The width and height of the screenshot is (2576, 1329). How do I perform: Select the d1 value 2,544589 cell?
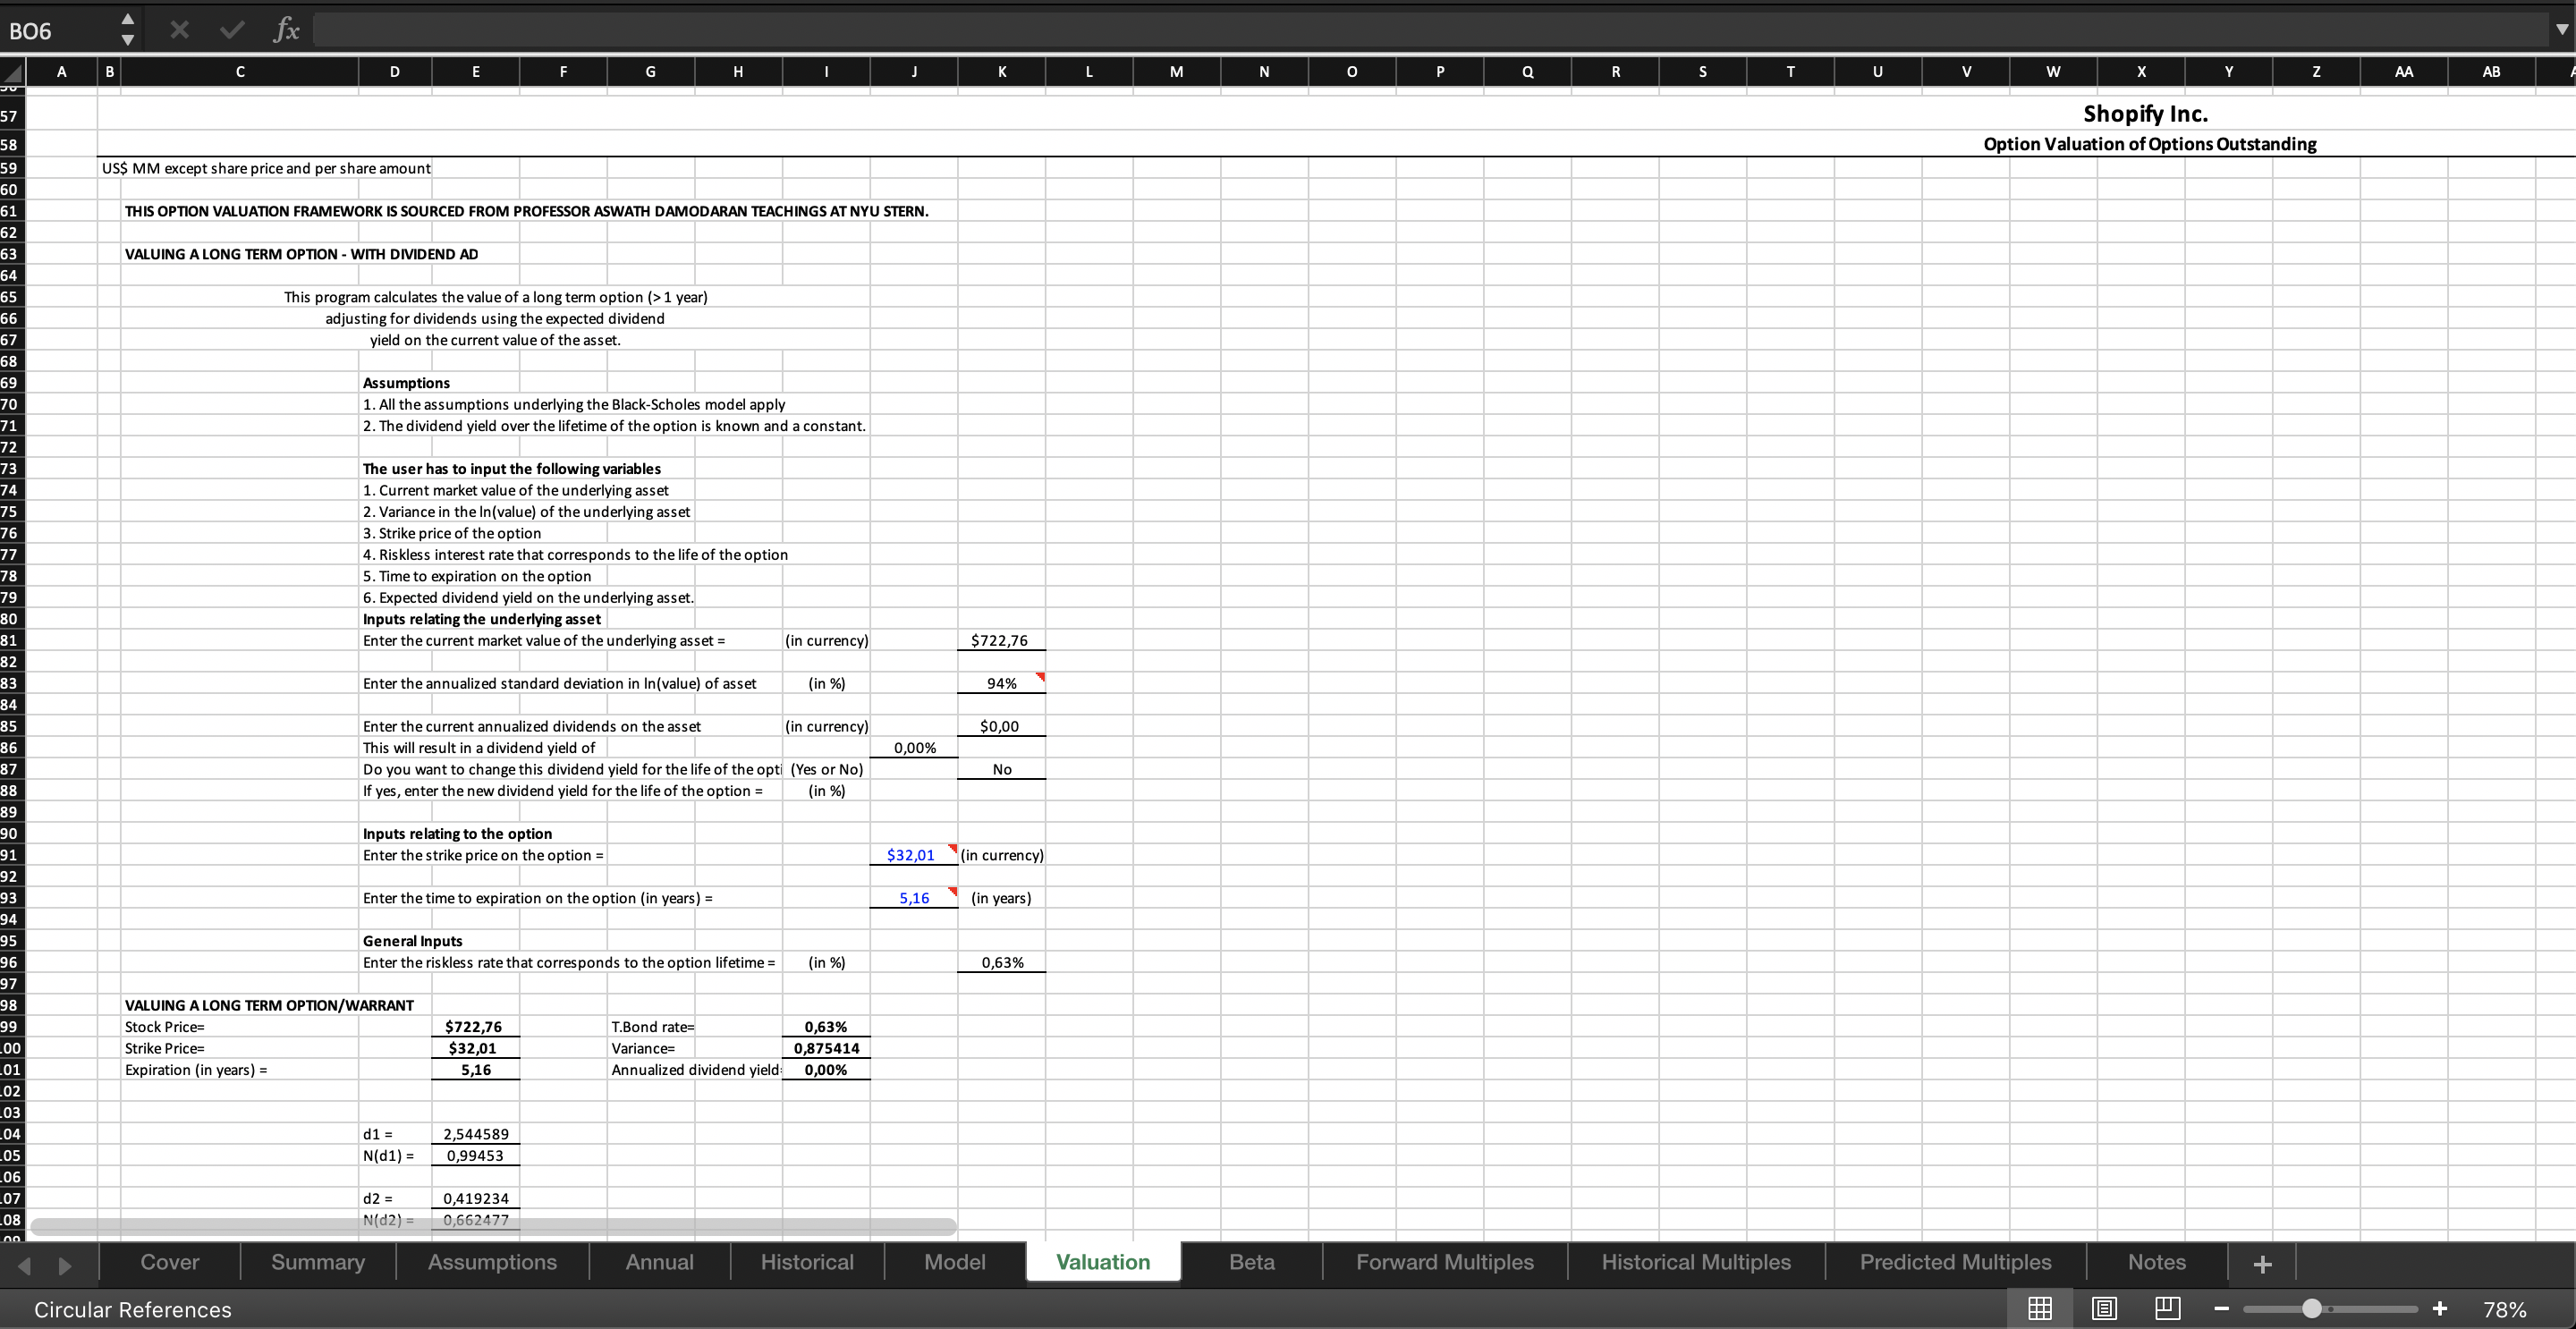pos(476,1134)
